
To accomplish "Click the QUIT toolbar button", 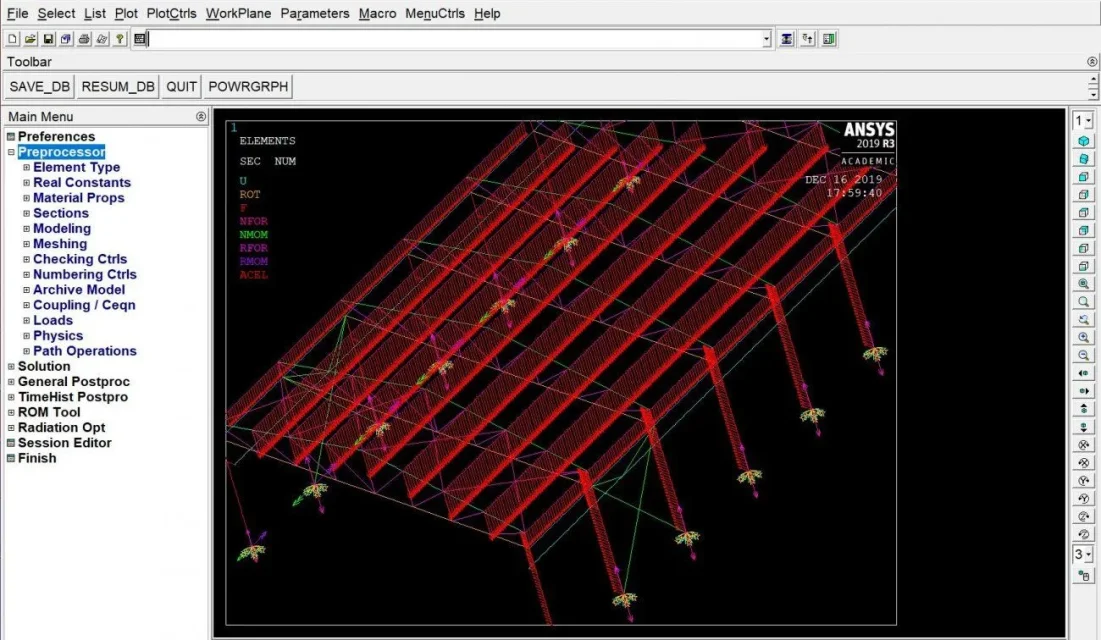I will click(181, 86).
